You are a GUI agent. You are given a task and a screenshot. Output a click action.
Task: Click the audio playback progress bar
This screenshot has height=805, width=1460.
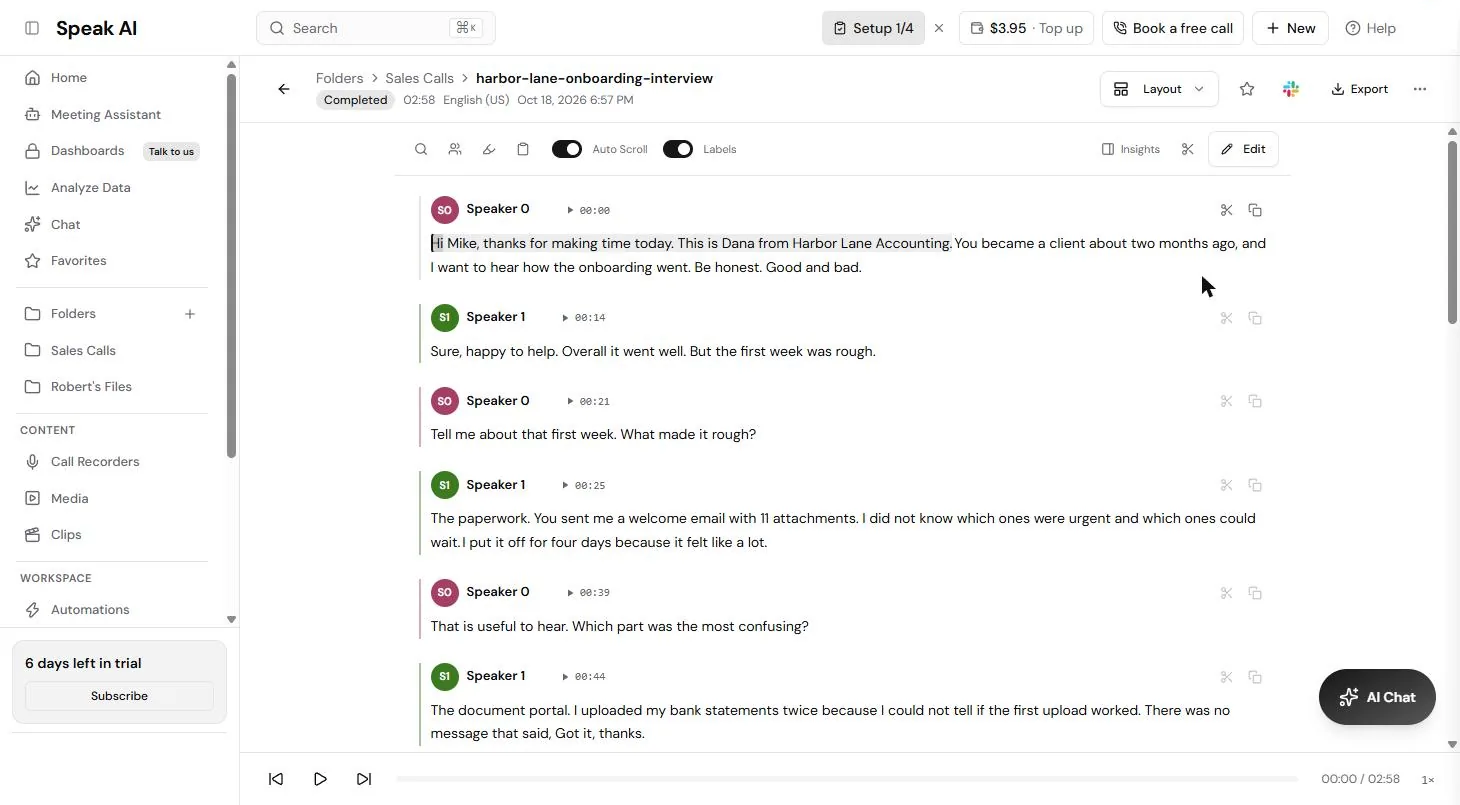(847, 779)
